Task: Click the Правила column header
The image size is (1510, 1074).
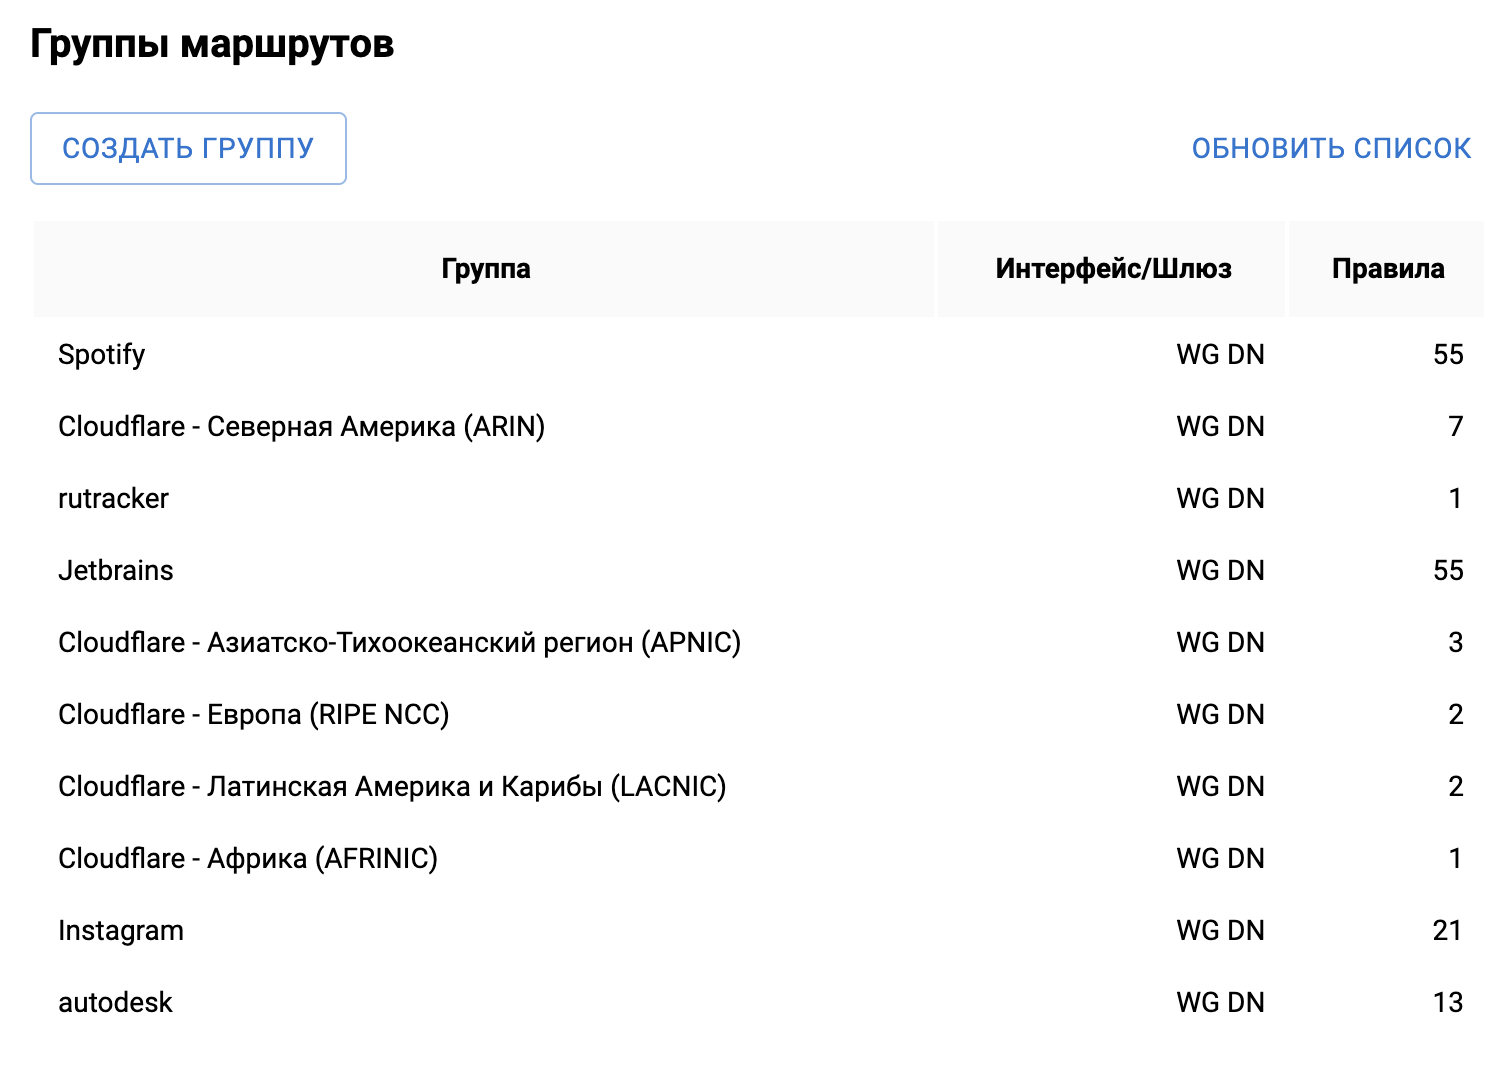Action: 1387,269
